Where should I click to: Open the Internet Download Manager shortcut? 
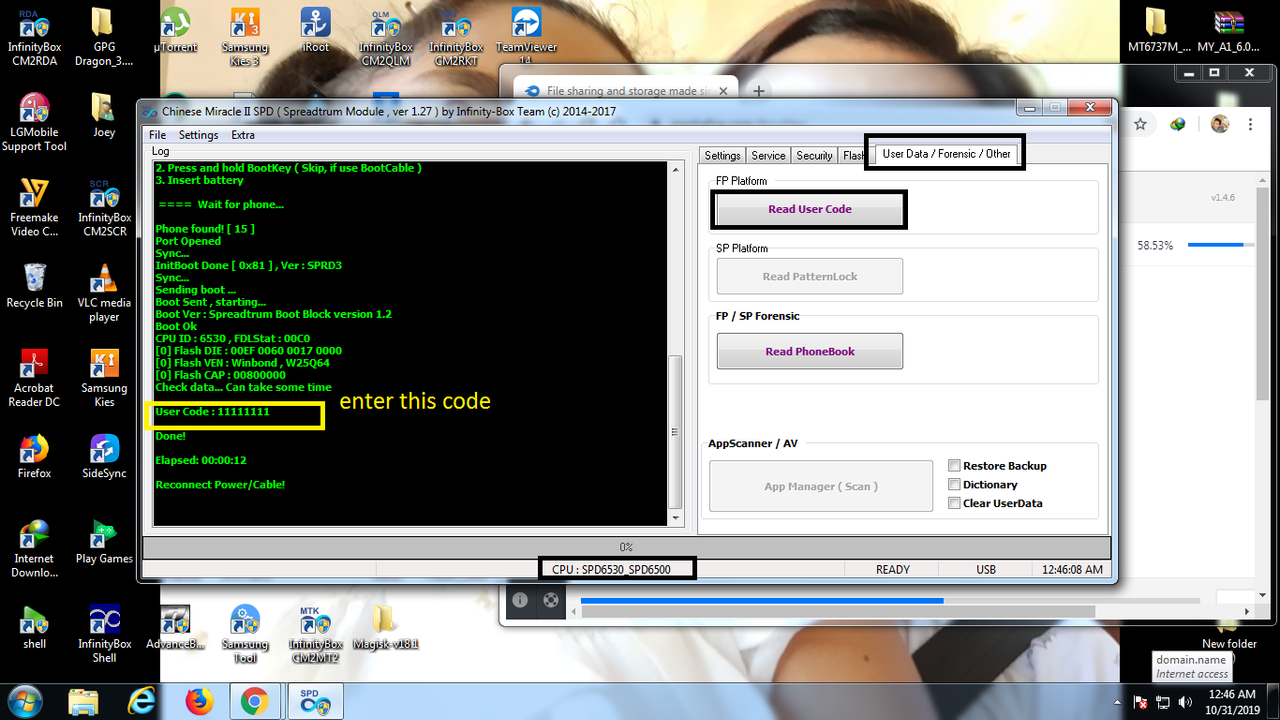point(34,548)
